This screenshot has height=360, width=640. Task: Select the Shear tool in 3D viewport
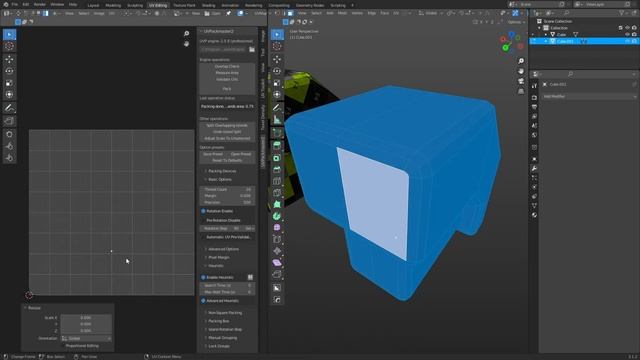(x=277, y=263)
